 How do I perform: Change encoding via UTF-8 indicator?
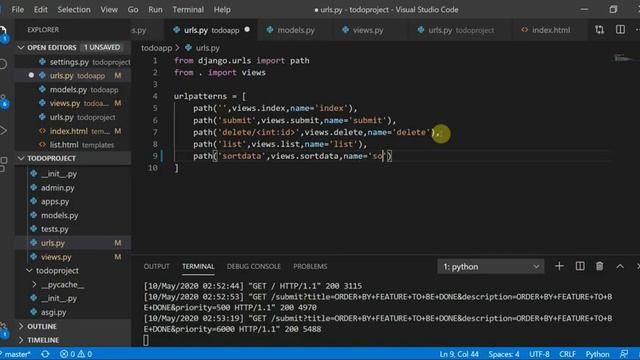tap(539, 354)
